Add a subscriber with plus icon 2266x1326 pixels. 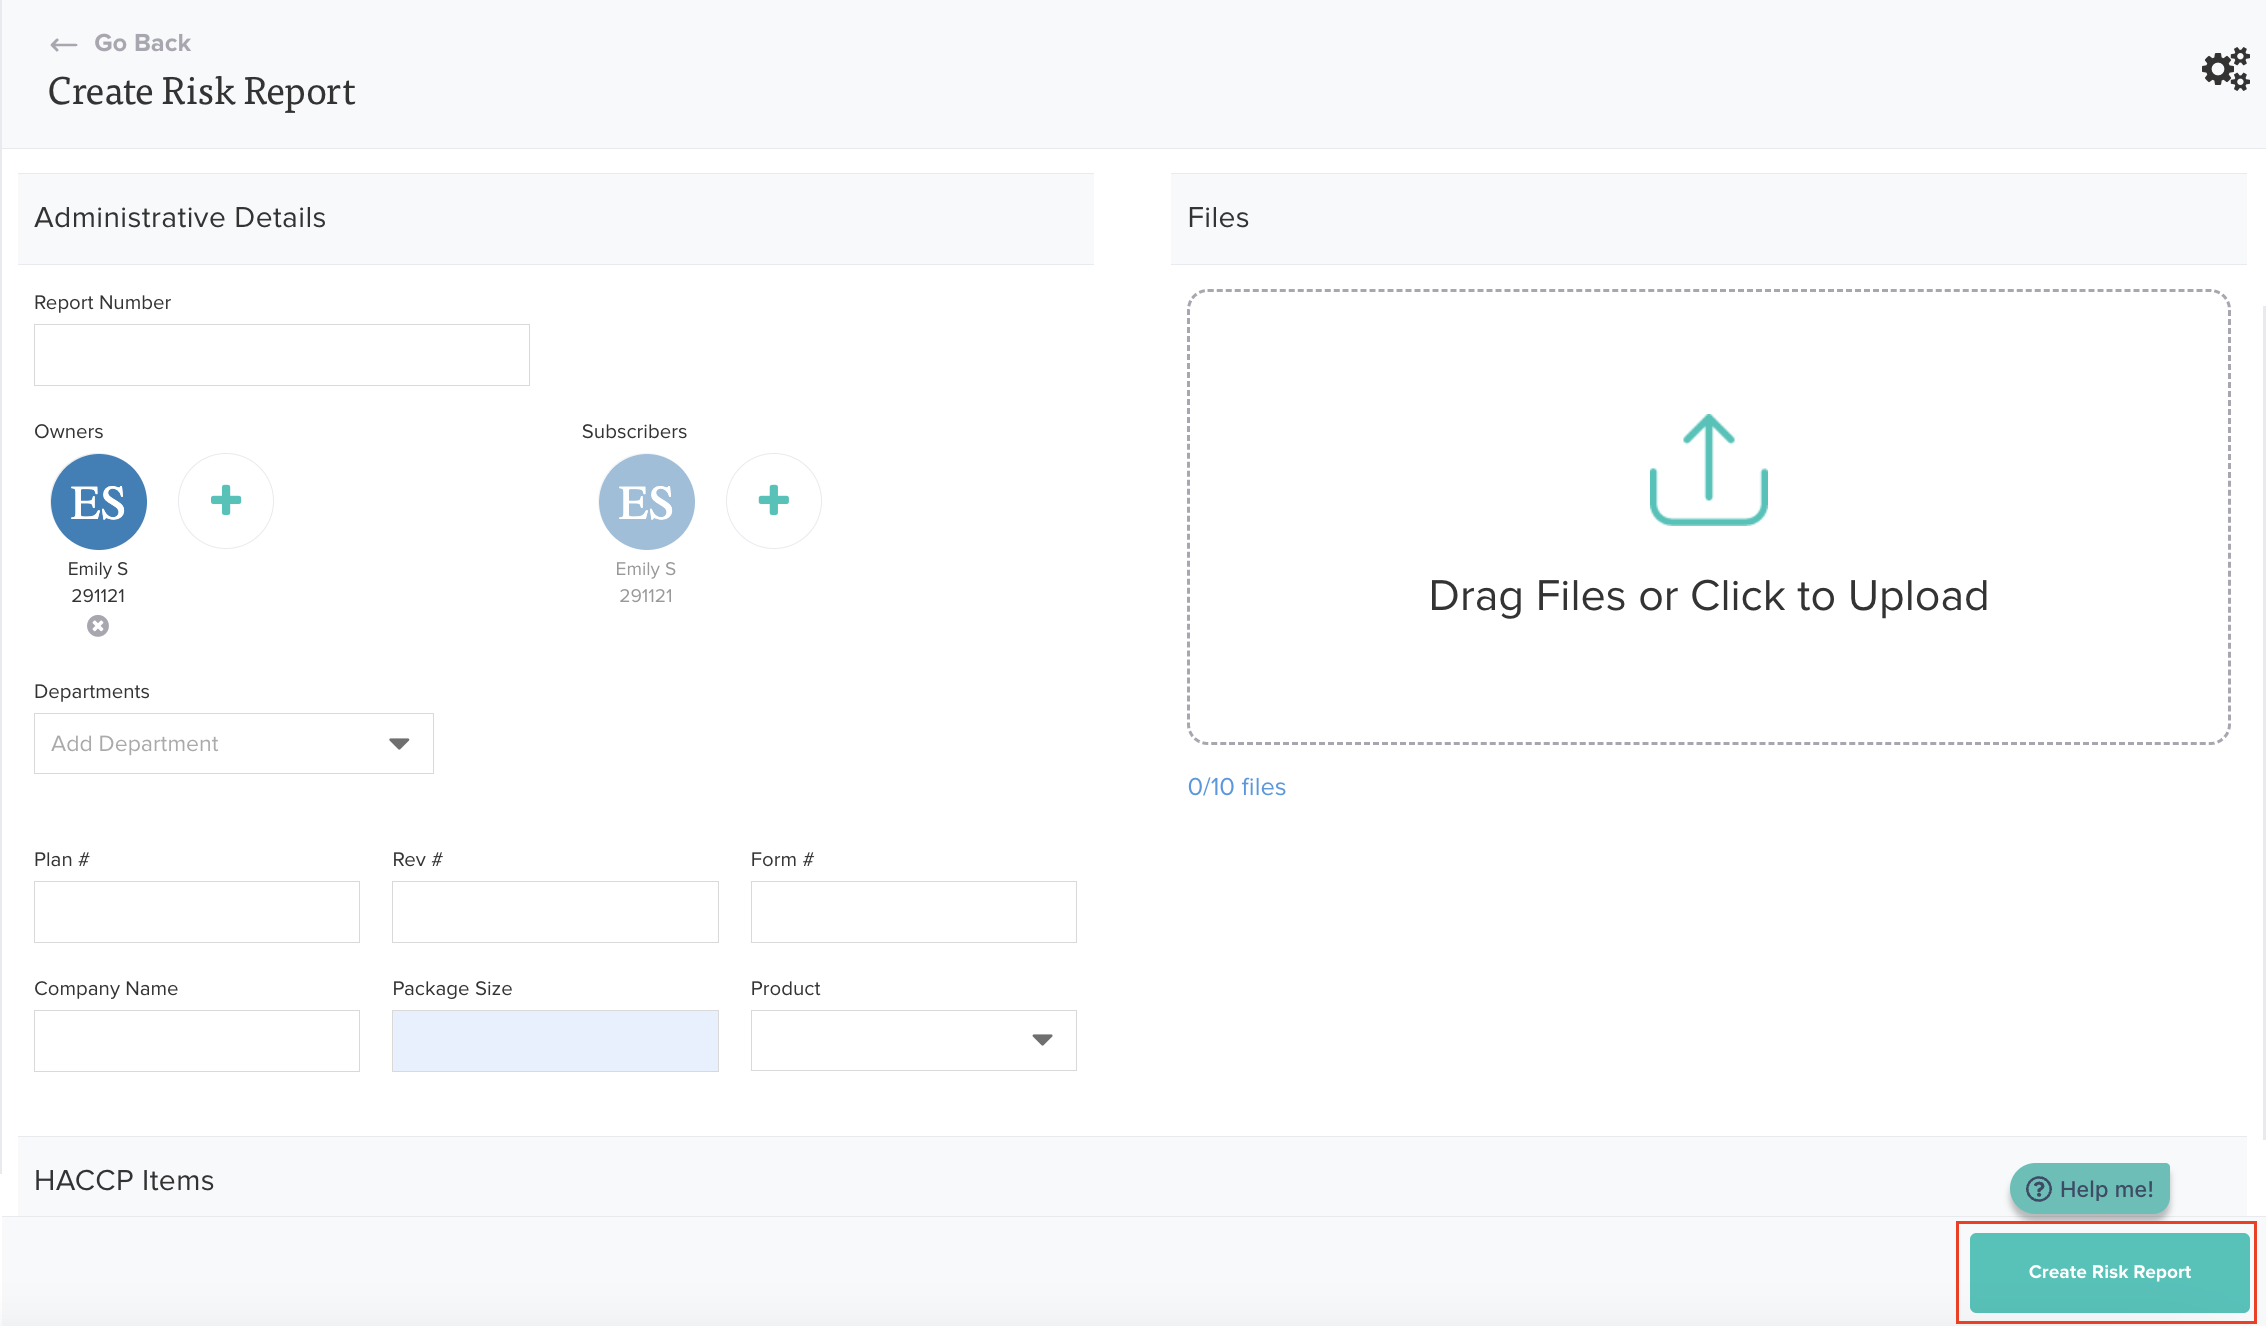pos(774,500)
